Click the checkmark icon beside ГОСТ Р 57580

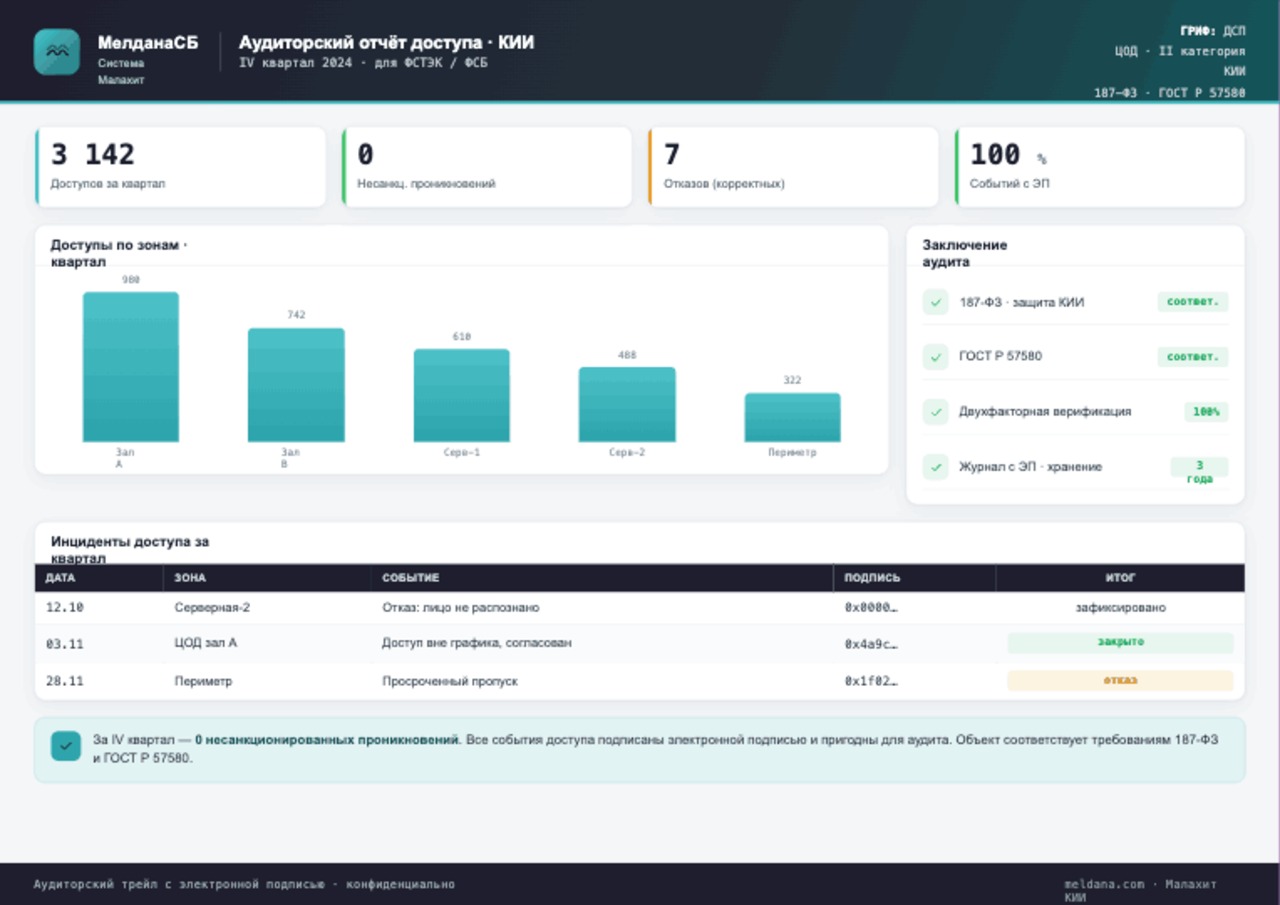tap(935, 356)
